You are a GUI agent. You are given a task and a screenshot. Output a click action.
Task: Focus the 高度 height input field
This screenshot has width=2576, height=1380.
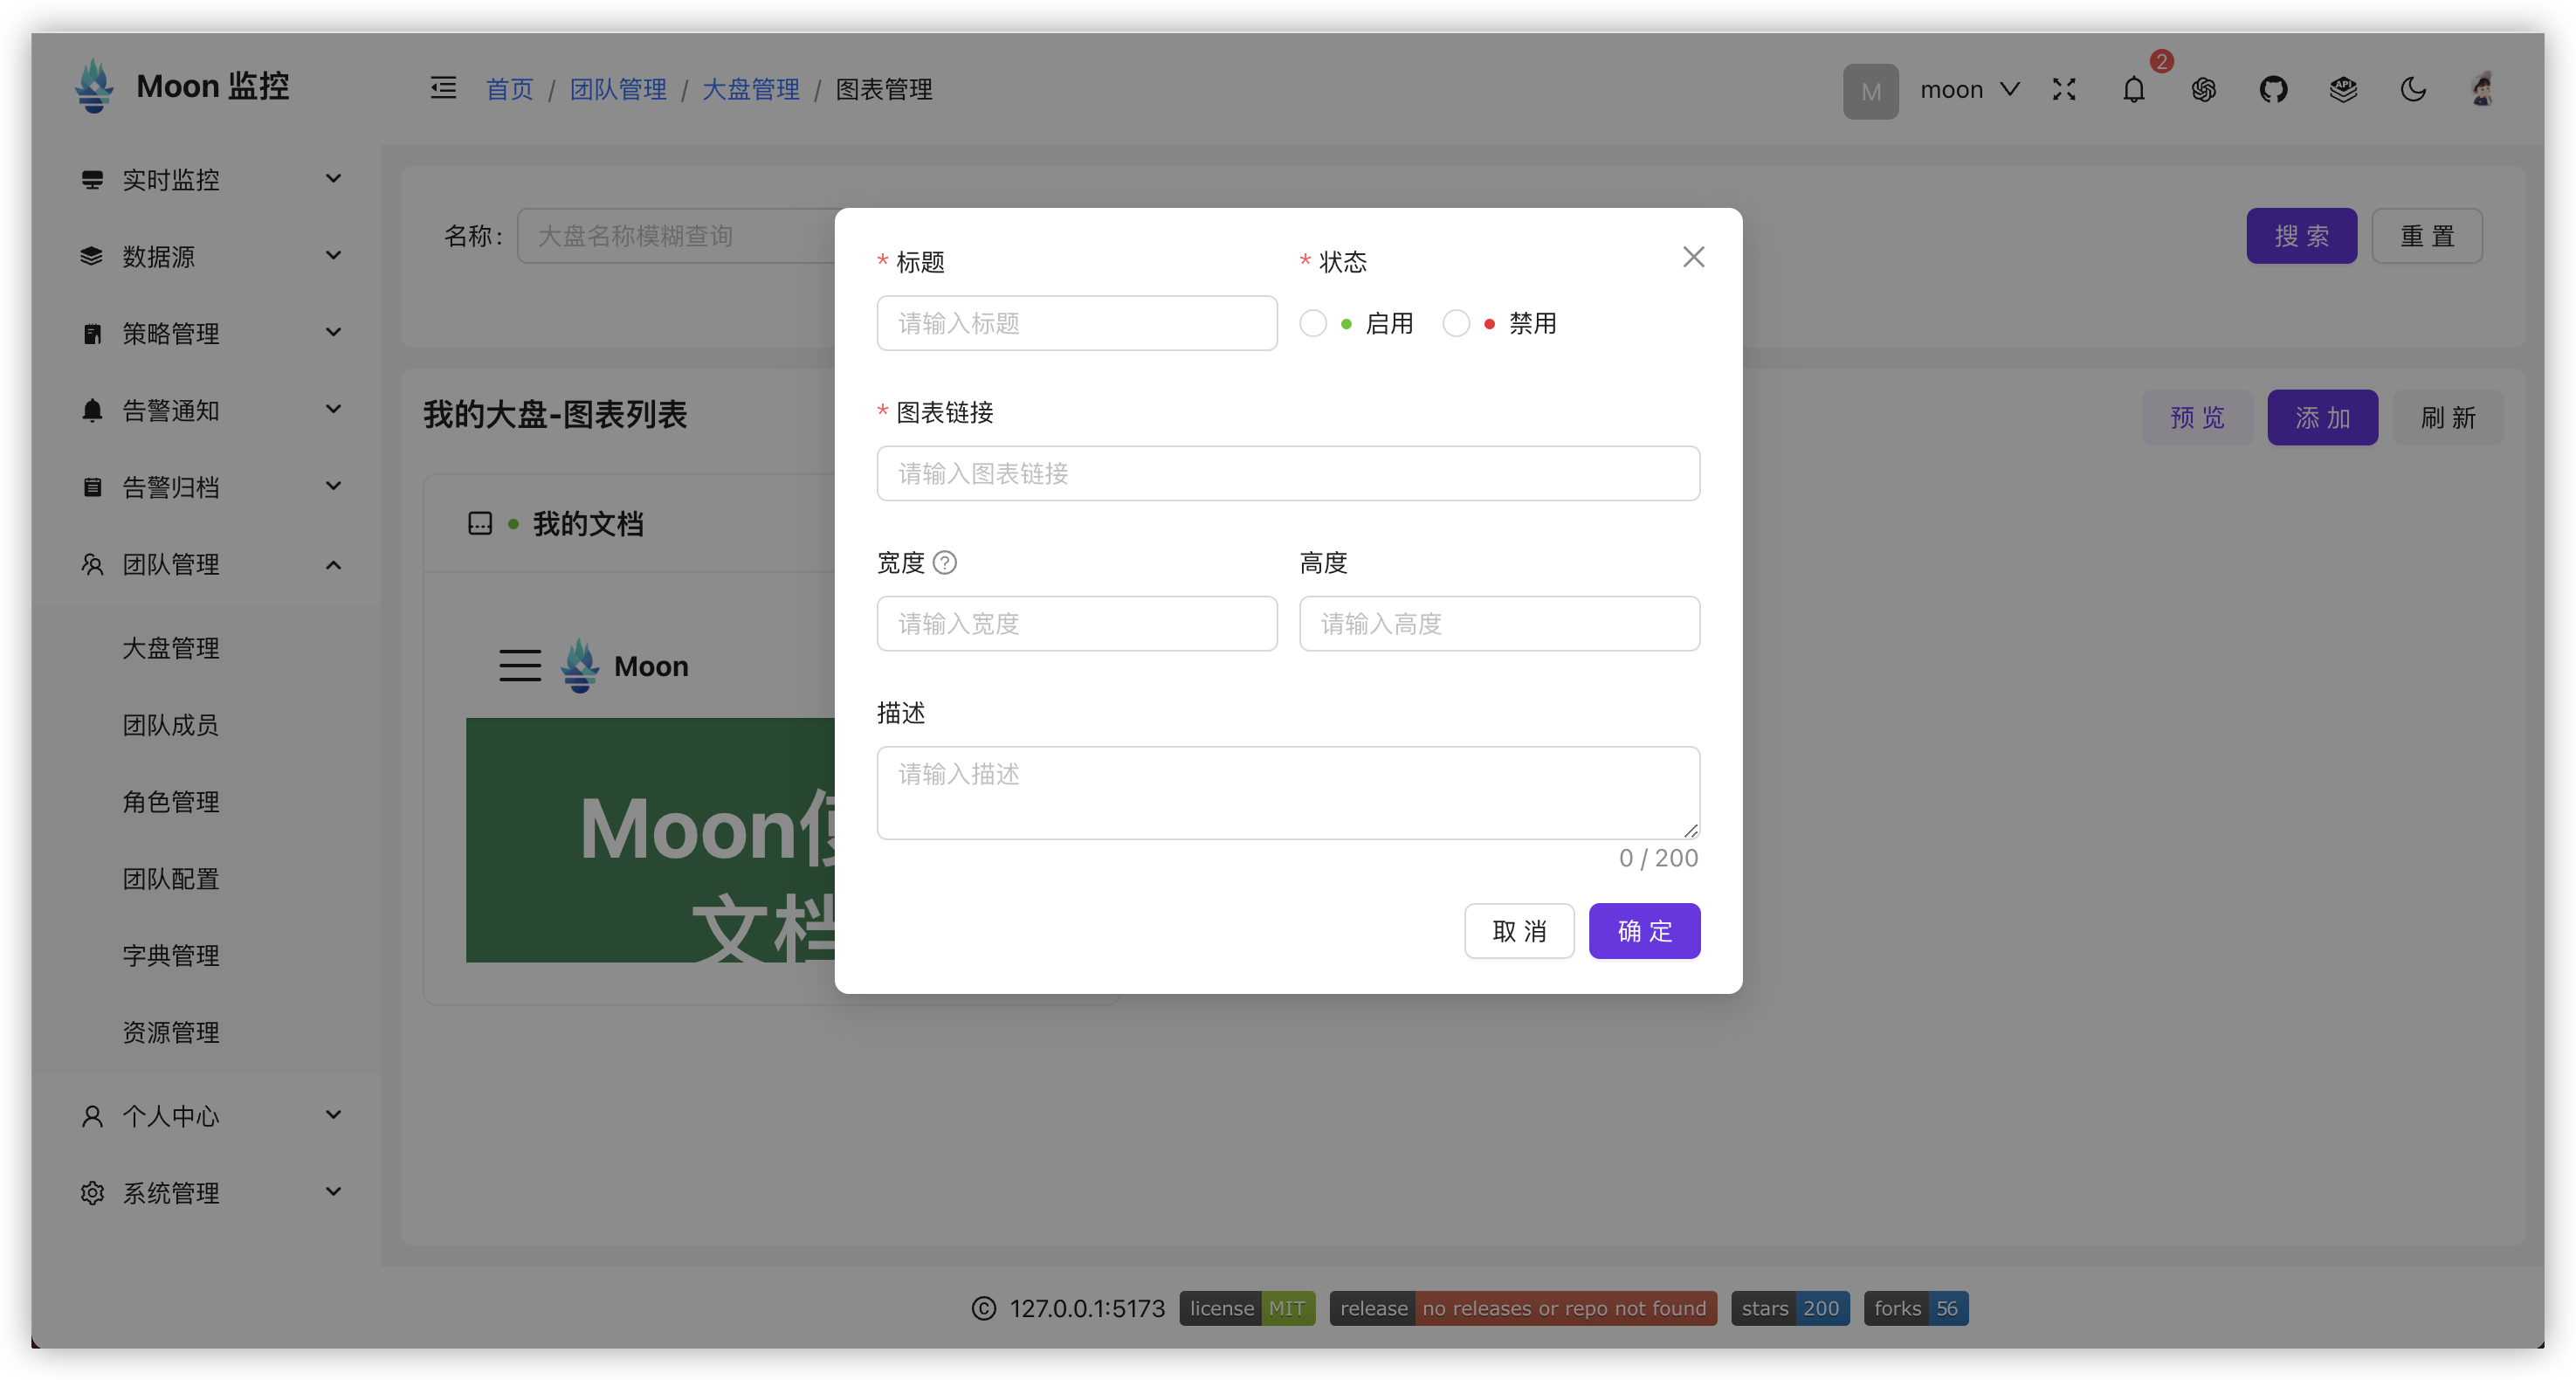point(1500,624)
